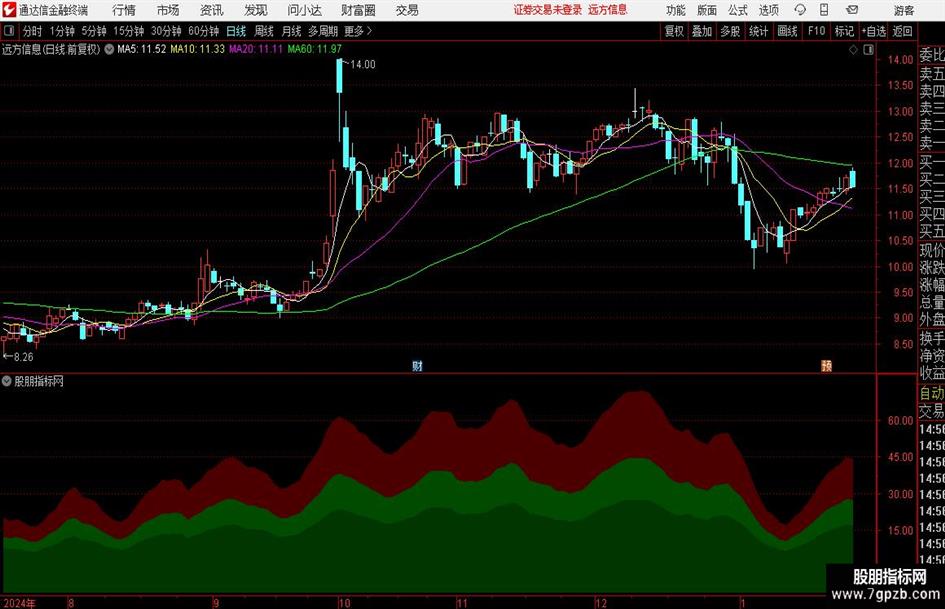Click the 复权 button
Viewport: 945px width, 609px height.
[674, 31]
